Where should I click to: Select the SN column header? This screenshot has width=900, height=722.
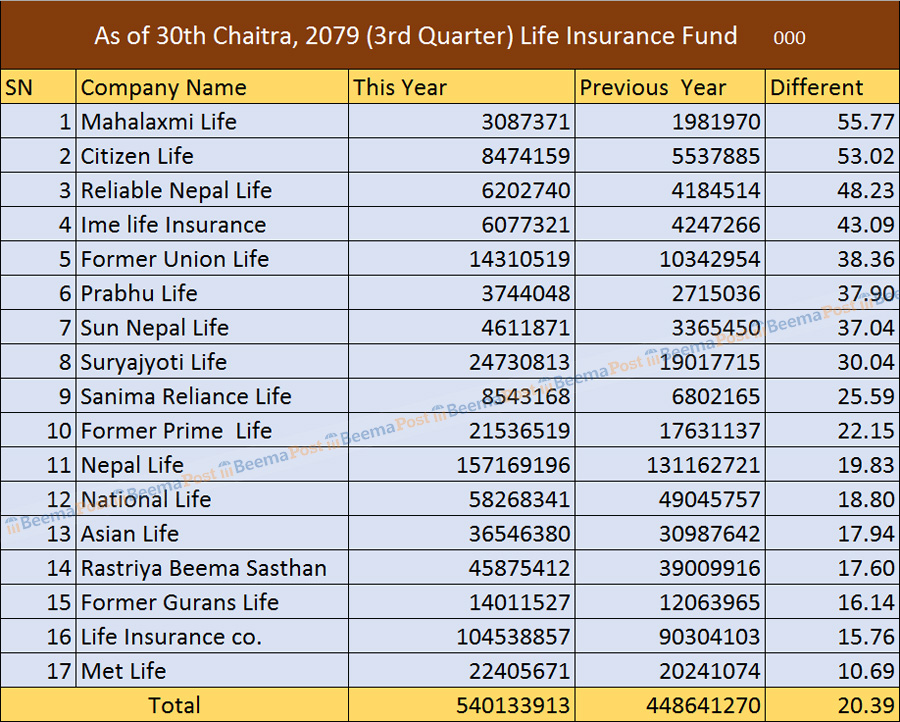(20, 88)
